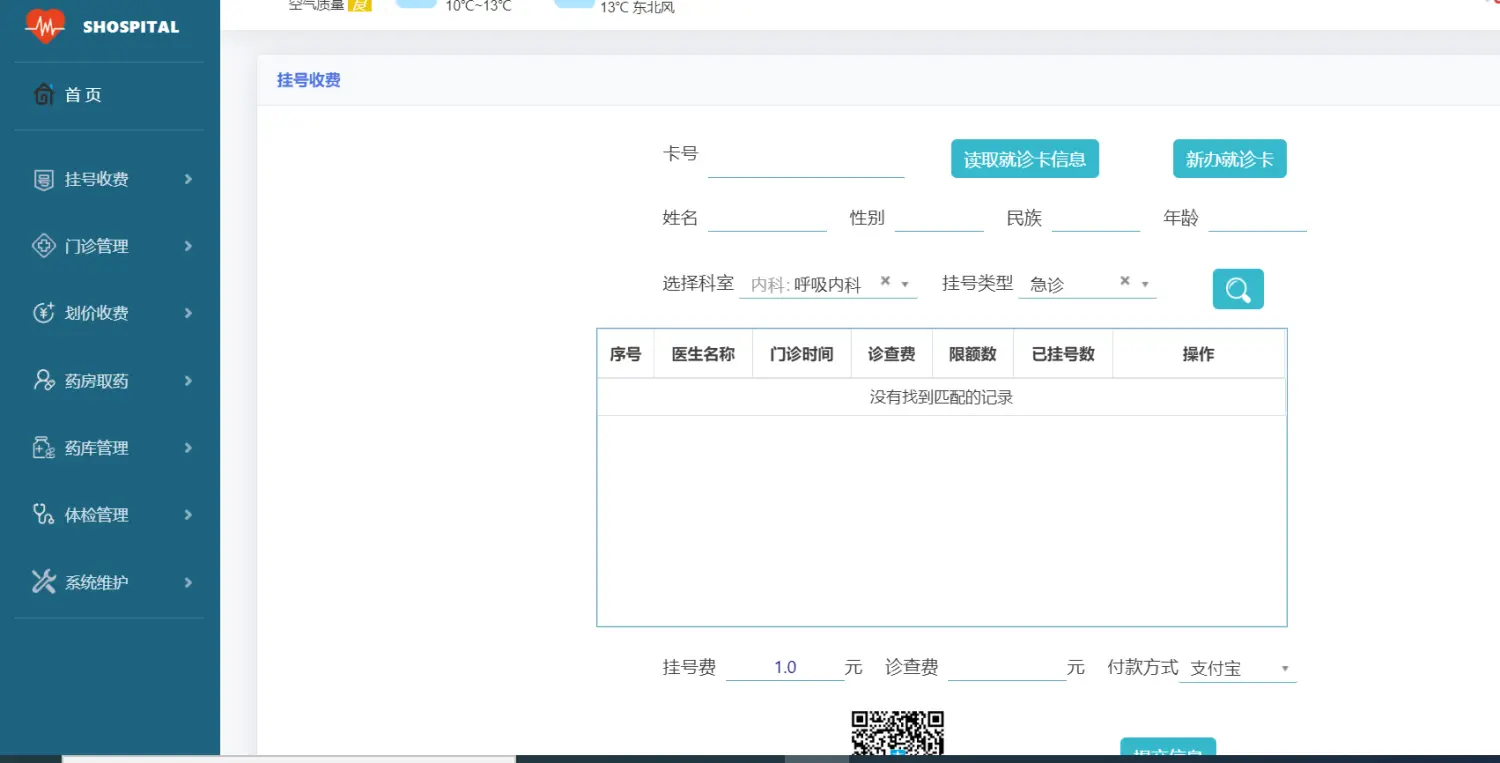Click the 民族 input field
The image size is (1500, 763).
pos(1096,217)
